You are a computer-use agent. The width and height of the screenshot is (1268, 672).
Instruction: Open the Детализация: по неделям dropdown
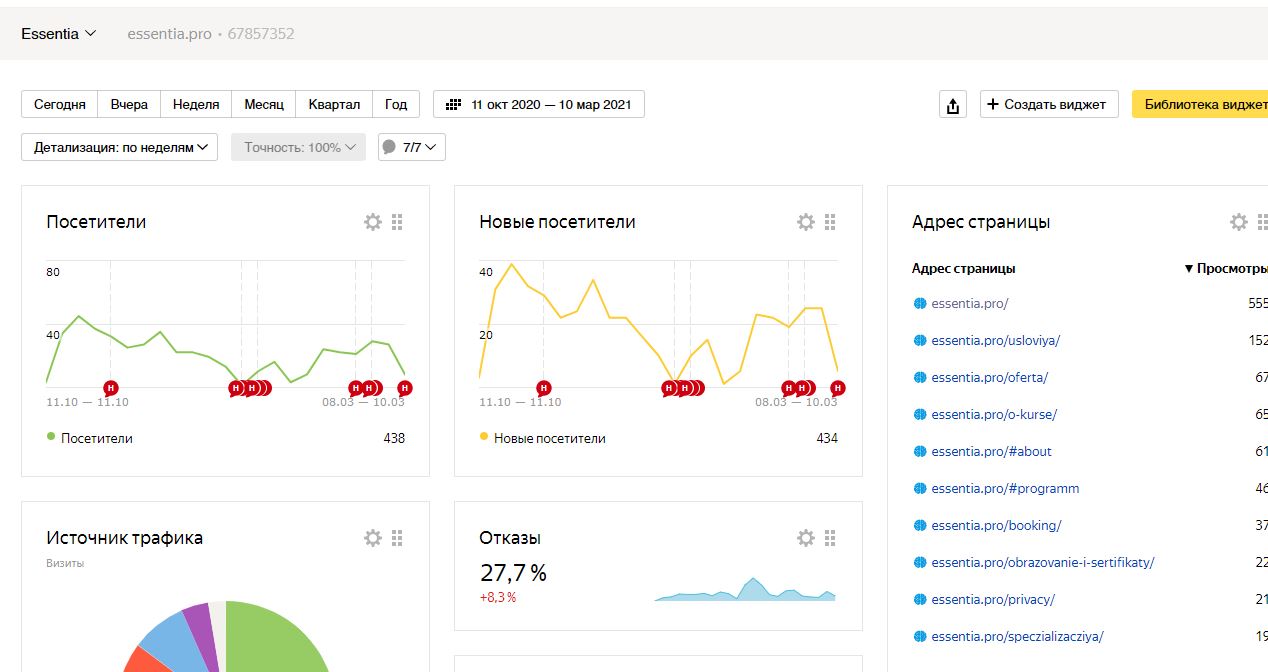120,147
